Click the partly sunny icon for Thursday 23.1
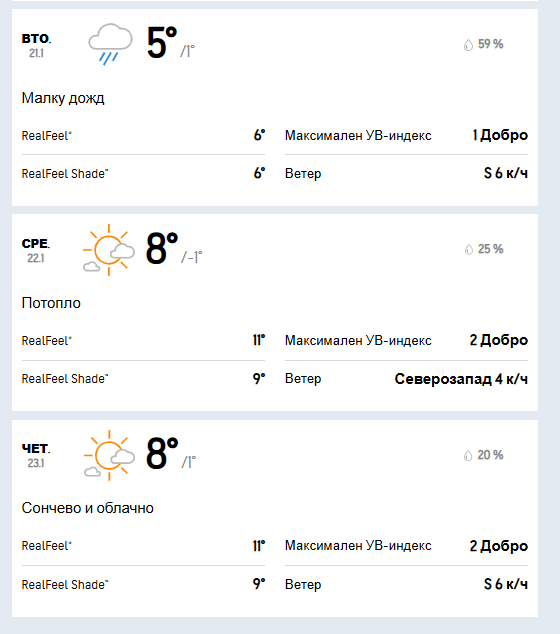 click(x=109, y=455)
